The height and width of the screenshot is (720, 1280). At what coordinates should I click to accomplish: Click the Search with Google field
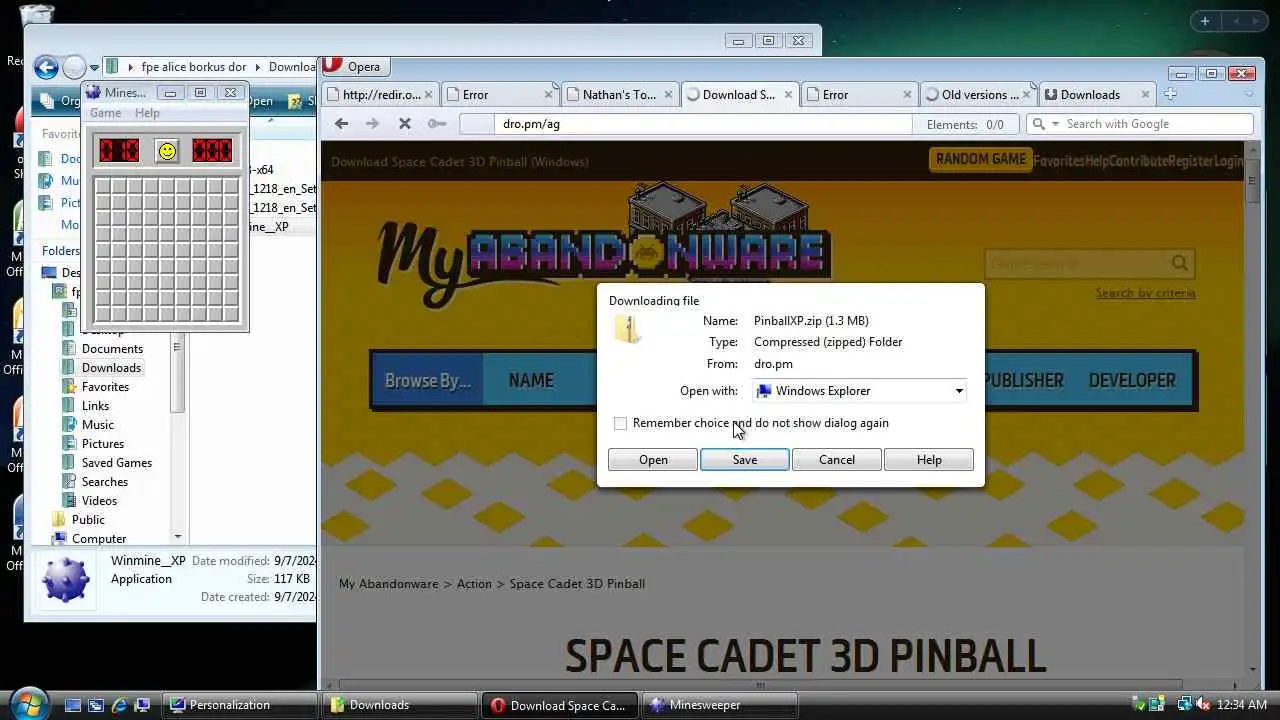click(x=1140, y=124)
